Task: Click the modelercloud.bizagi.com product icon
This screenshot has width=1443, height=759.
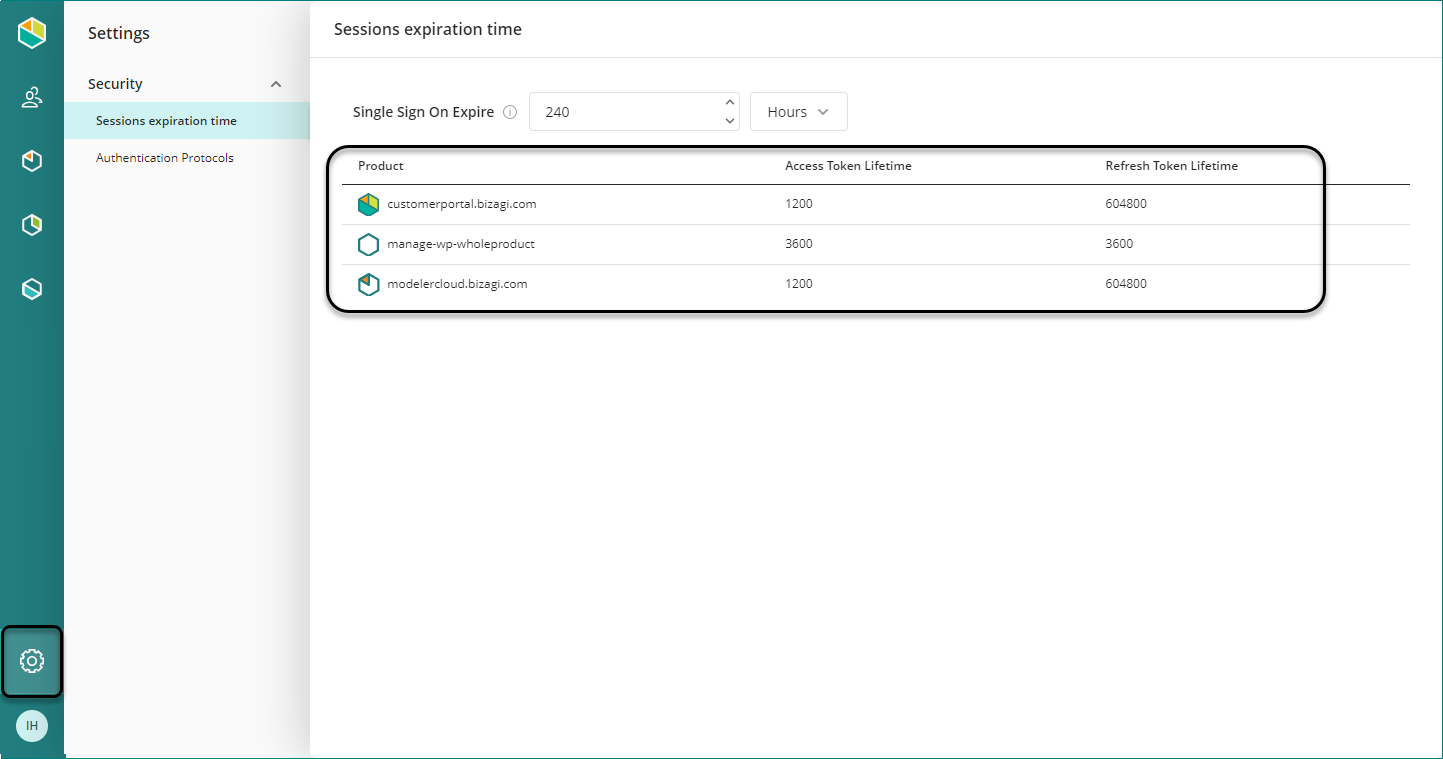Action: coord(369,284)
